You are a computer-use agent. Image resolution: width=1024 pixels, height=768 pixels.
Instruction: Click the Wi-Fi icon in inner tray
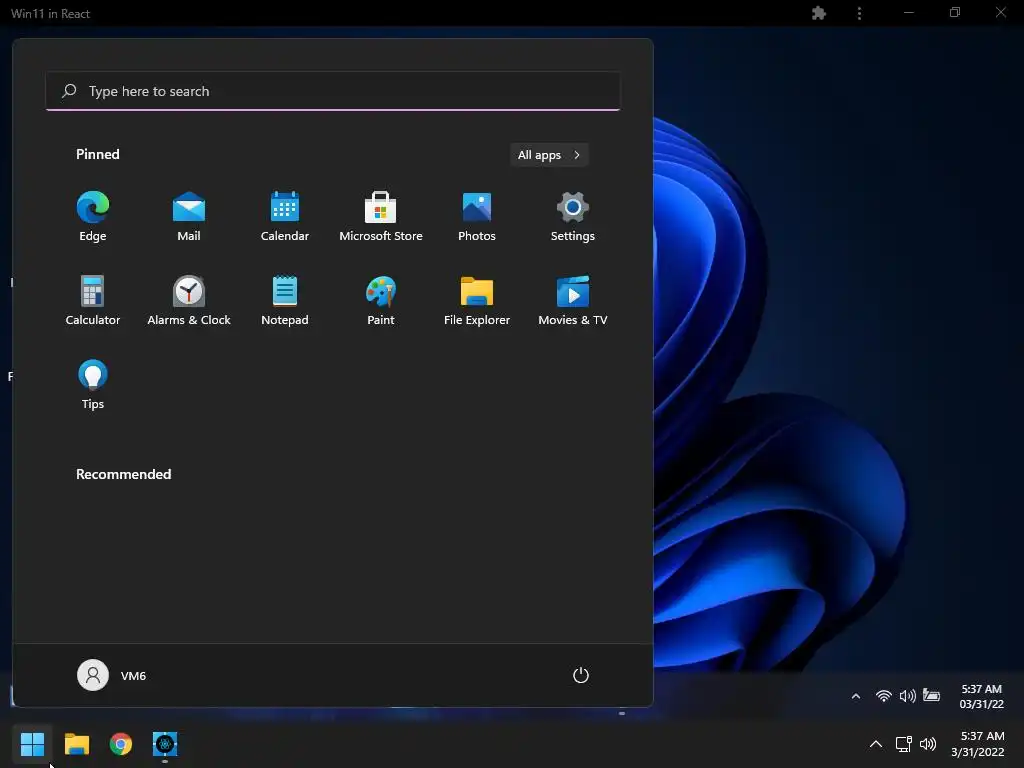point(884,696)
